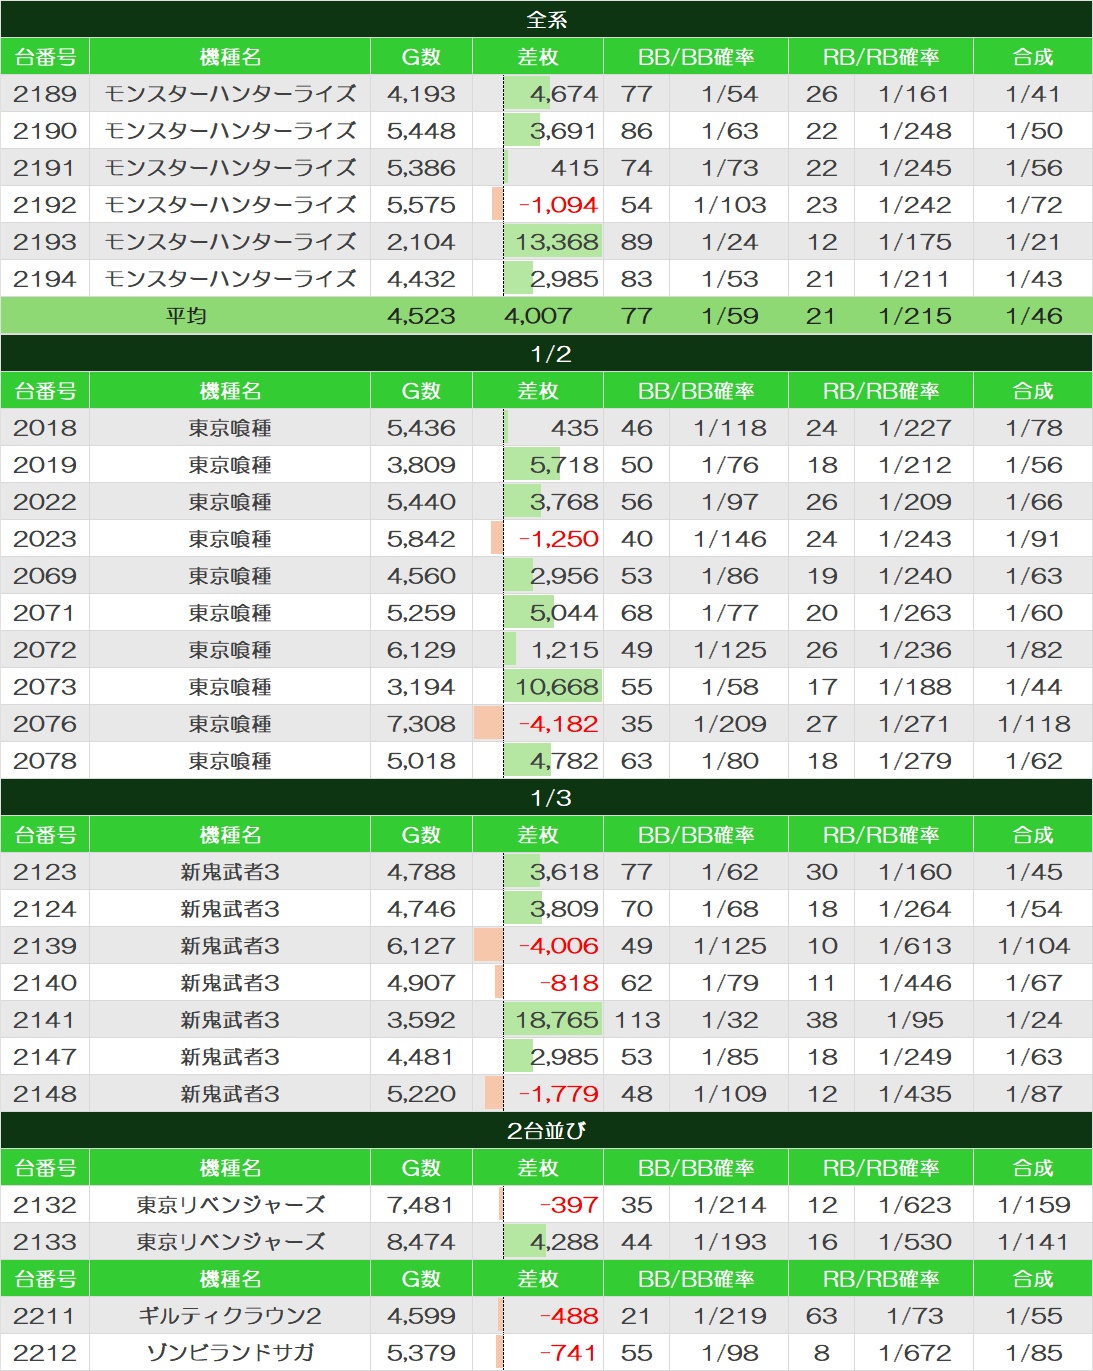
Task: Click the 5,044 difference value
Action: (564, 613)
